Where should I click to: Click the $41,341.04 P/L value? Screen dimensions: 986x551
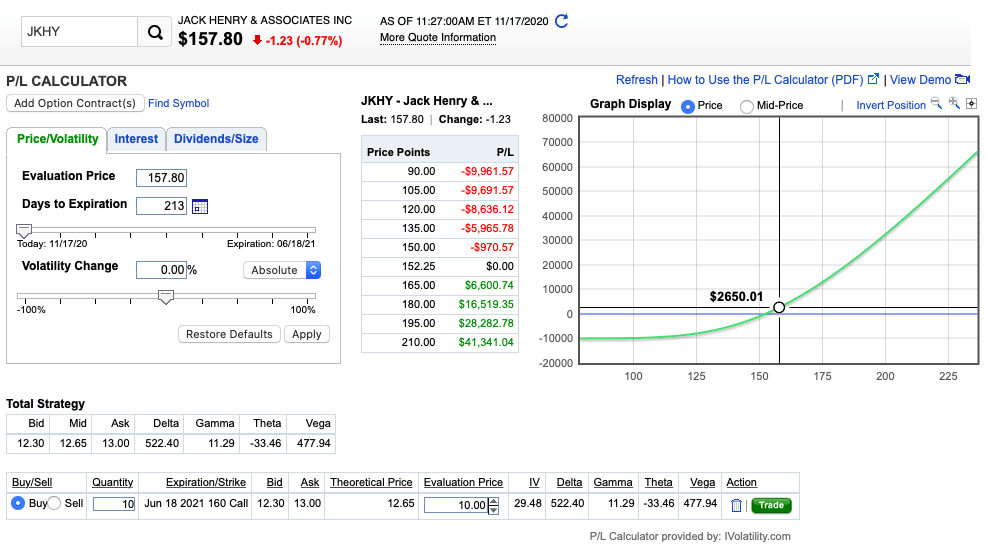[486, 342]
